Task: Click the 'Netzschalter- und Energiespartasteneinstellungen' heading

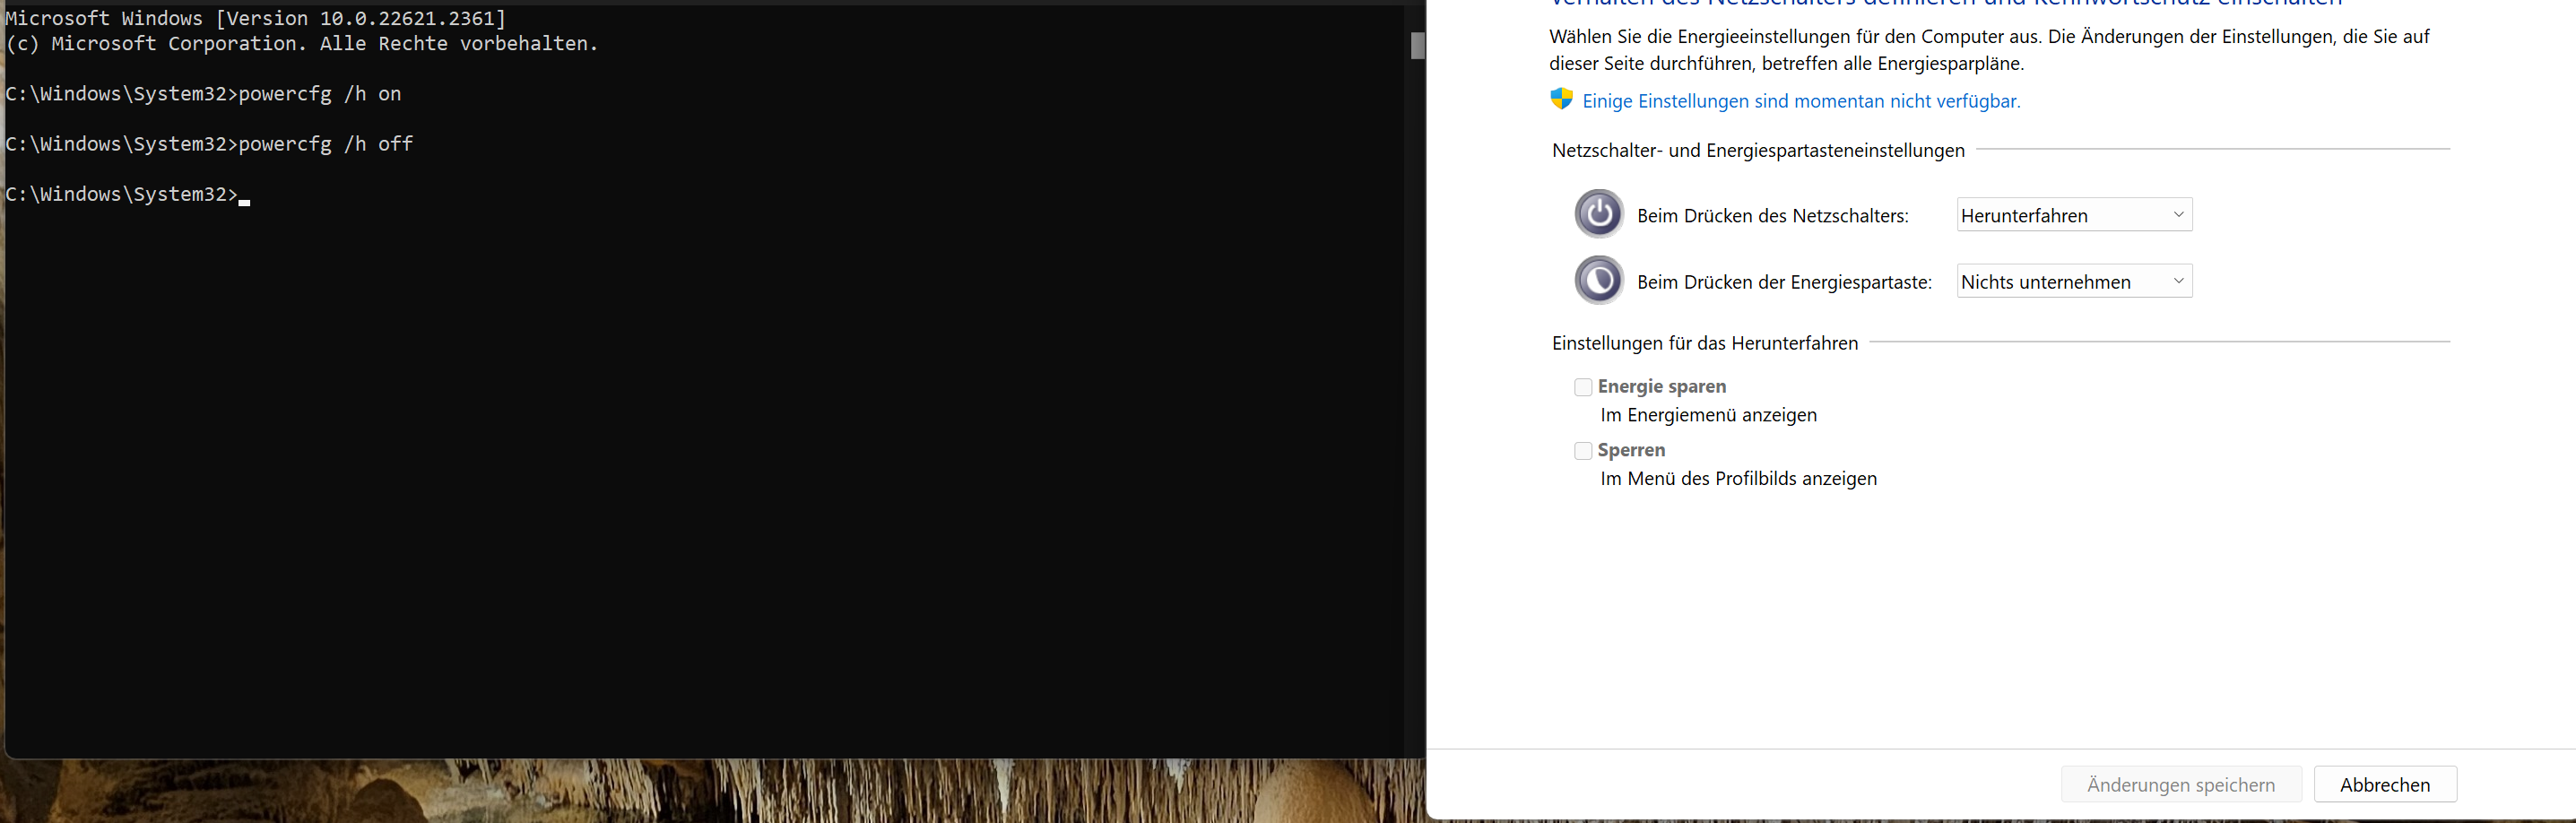Action: click(x=1758, y=151)
